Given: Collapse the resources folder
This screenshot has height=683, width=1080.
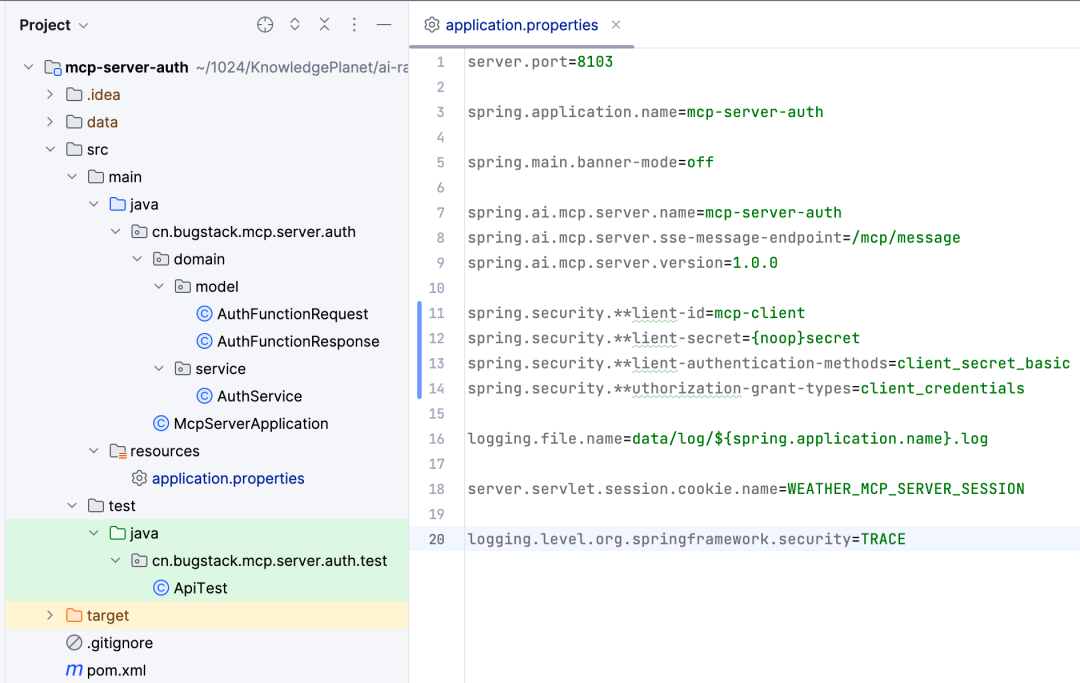Looking at the screenshot, I should pyautogui.click(x=94, y=451).
